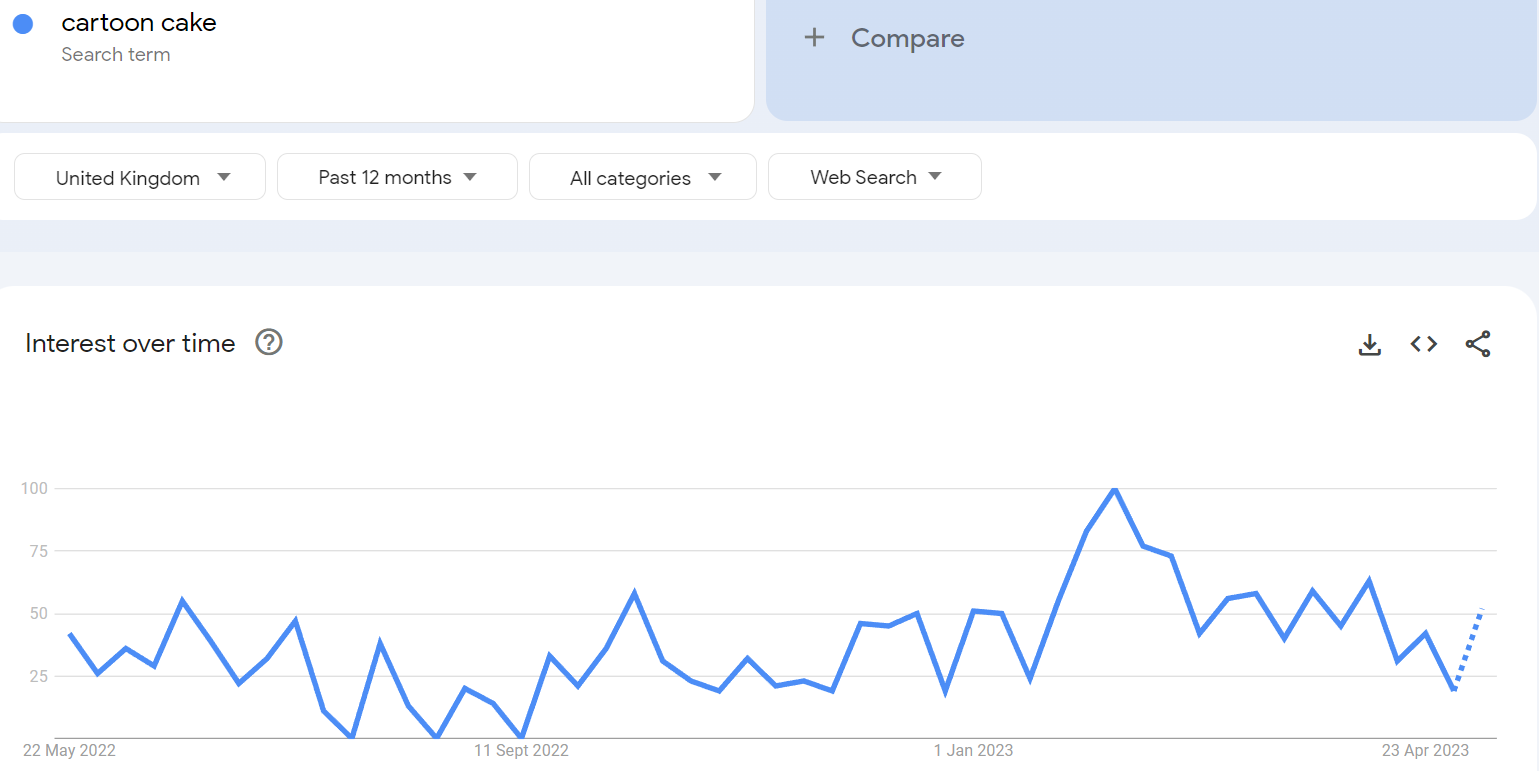Click the Compare text to add a term
Image resolution: width=1539 pixels, height=771 pixels.
[908, 38]
